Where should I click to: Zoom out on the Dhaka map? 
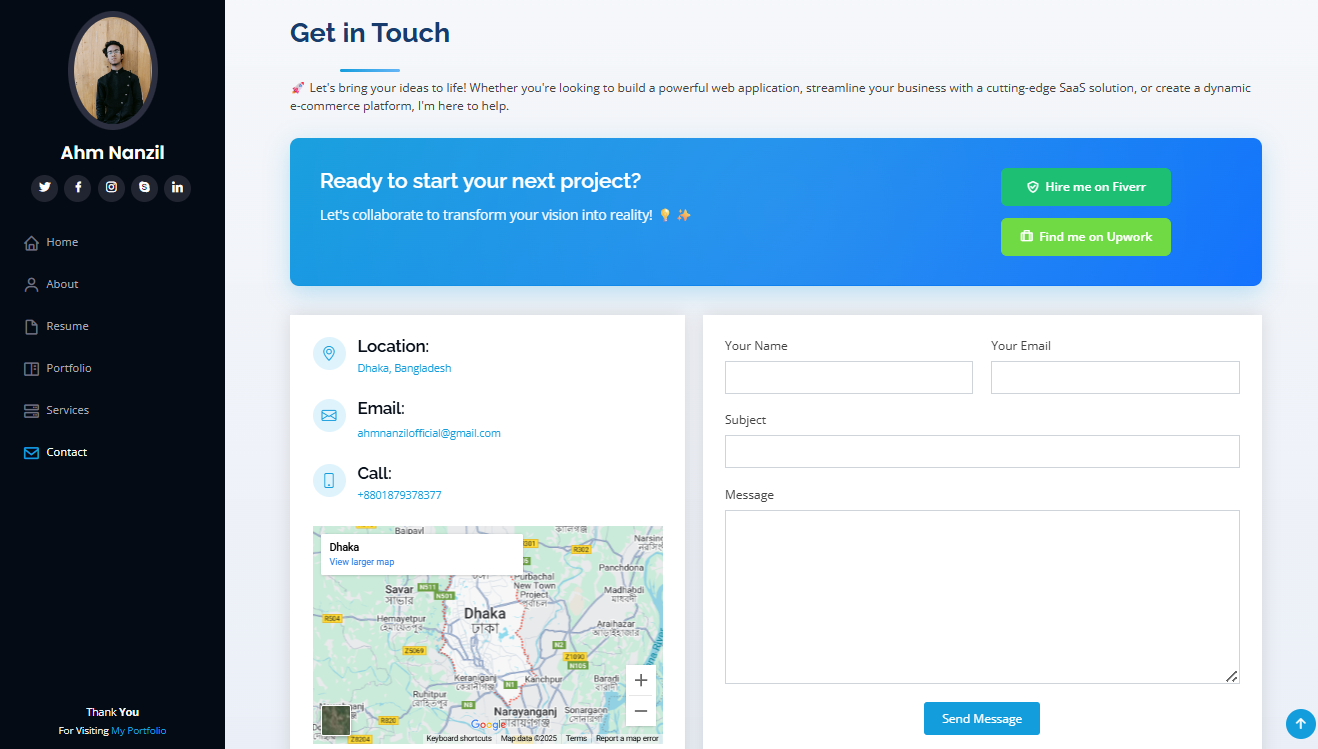coord(641,711)
